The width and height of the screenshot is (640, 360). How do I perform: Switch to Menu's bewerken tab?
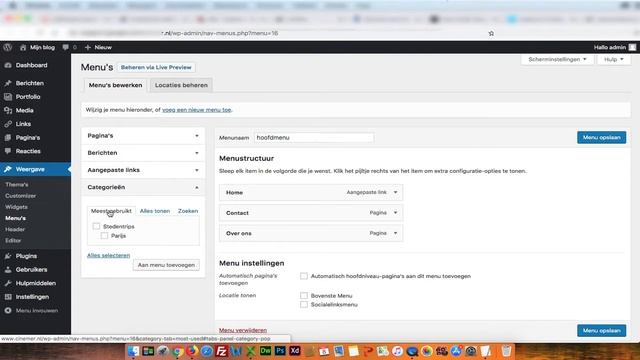coord(116,85)
